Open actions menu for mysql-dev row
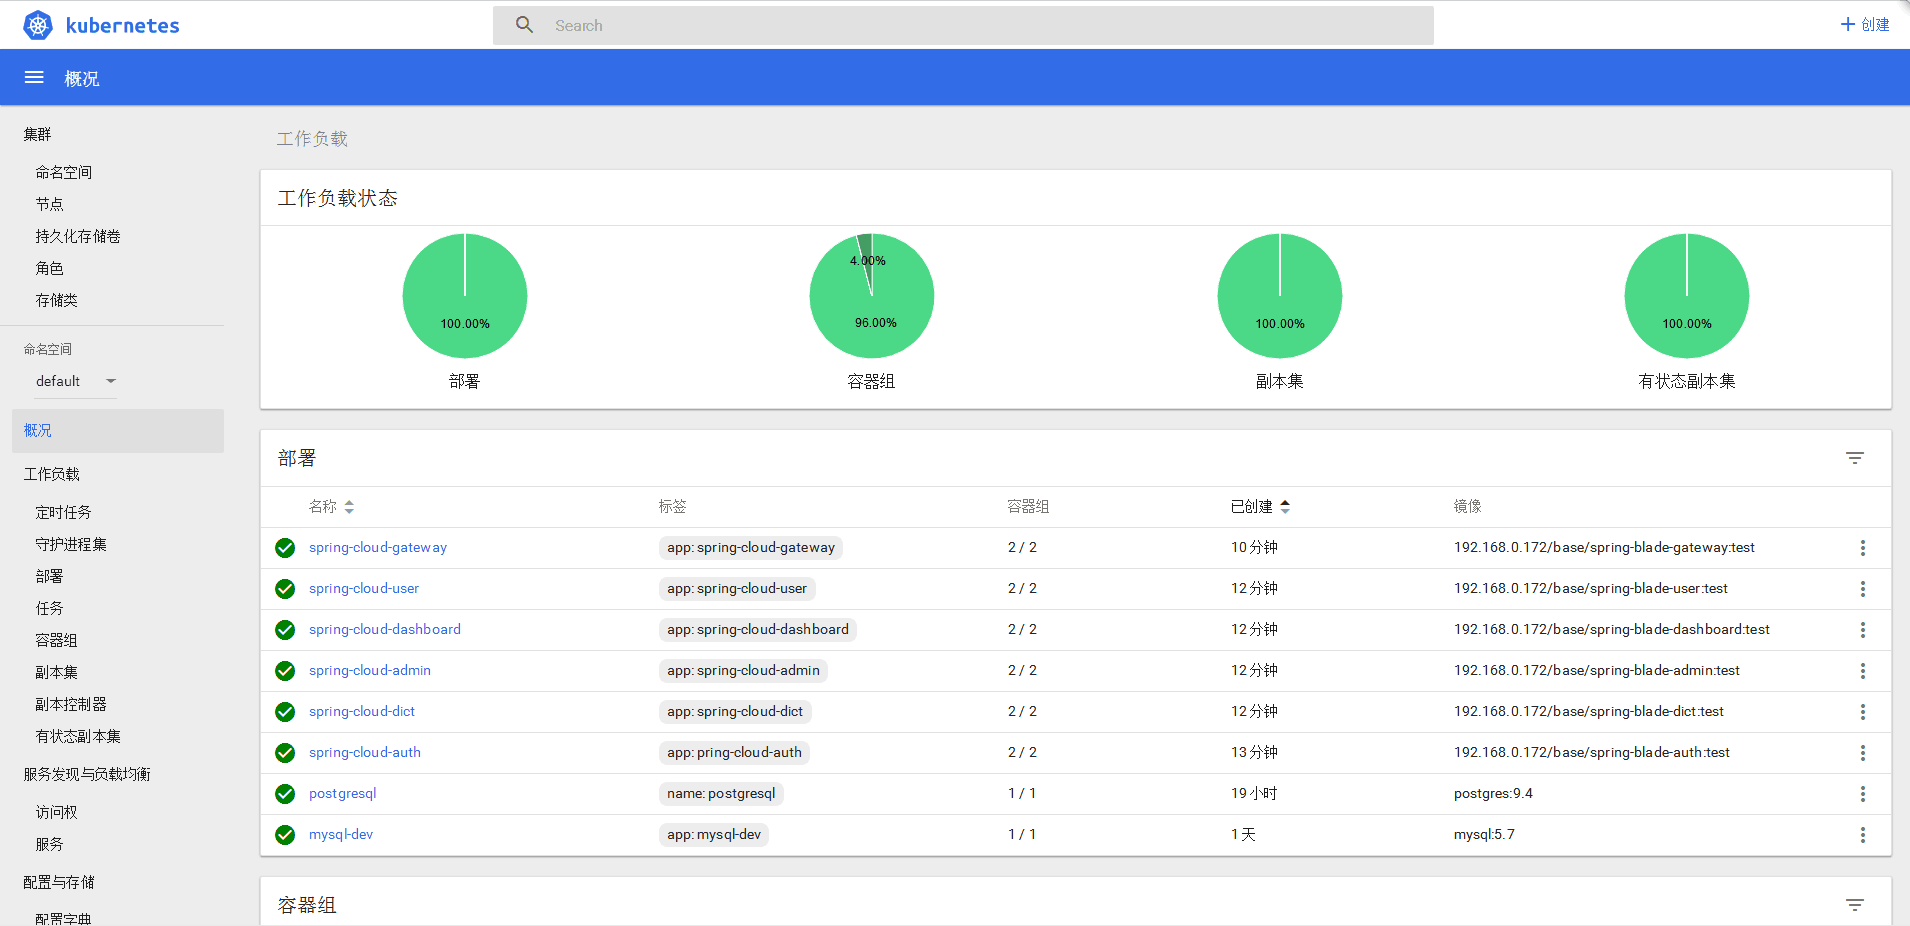 [x=1862, y=835]
